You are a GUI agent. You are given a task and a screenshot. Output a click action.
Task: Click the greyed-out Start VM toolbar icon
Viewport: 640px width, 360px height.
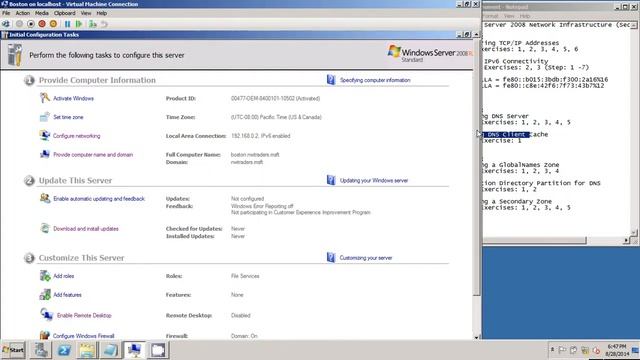19,24
